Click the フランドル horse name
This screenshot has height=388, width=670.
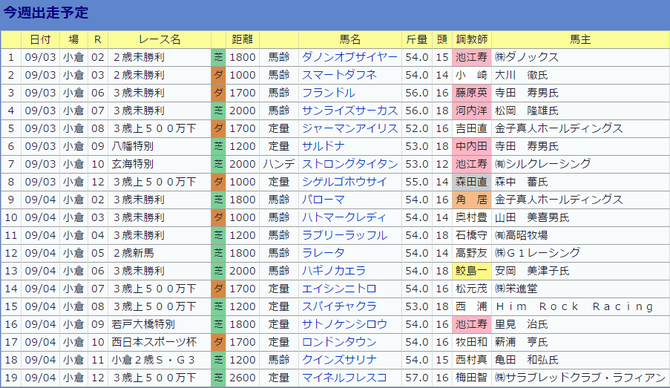pyautogui.click(x=328, y=93)
